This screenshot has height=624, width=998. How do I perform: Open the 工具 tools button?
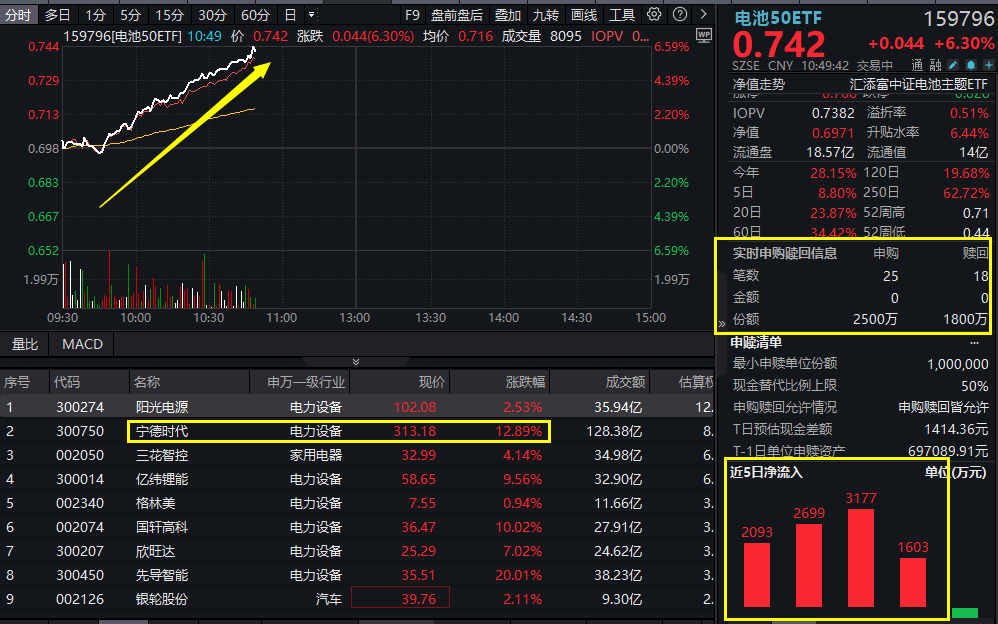[623, 14]
